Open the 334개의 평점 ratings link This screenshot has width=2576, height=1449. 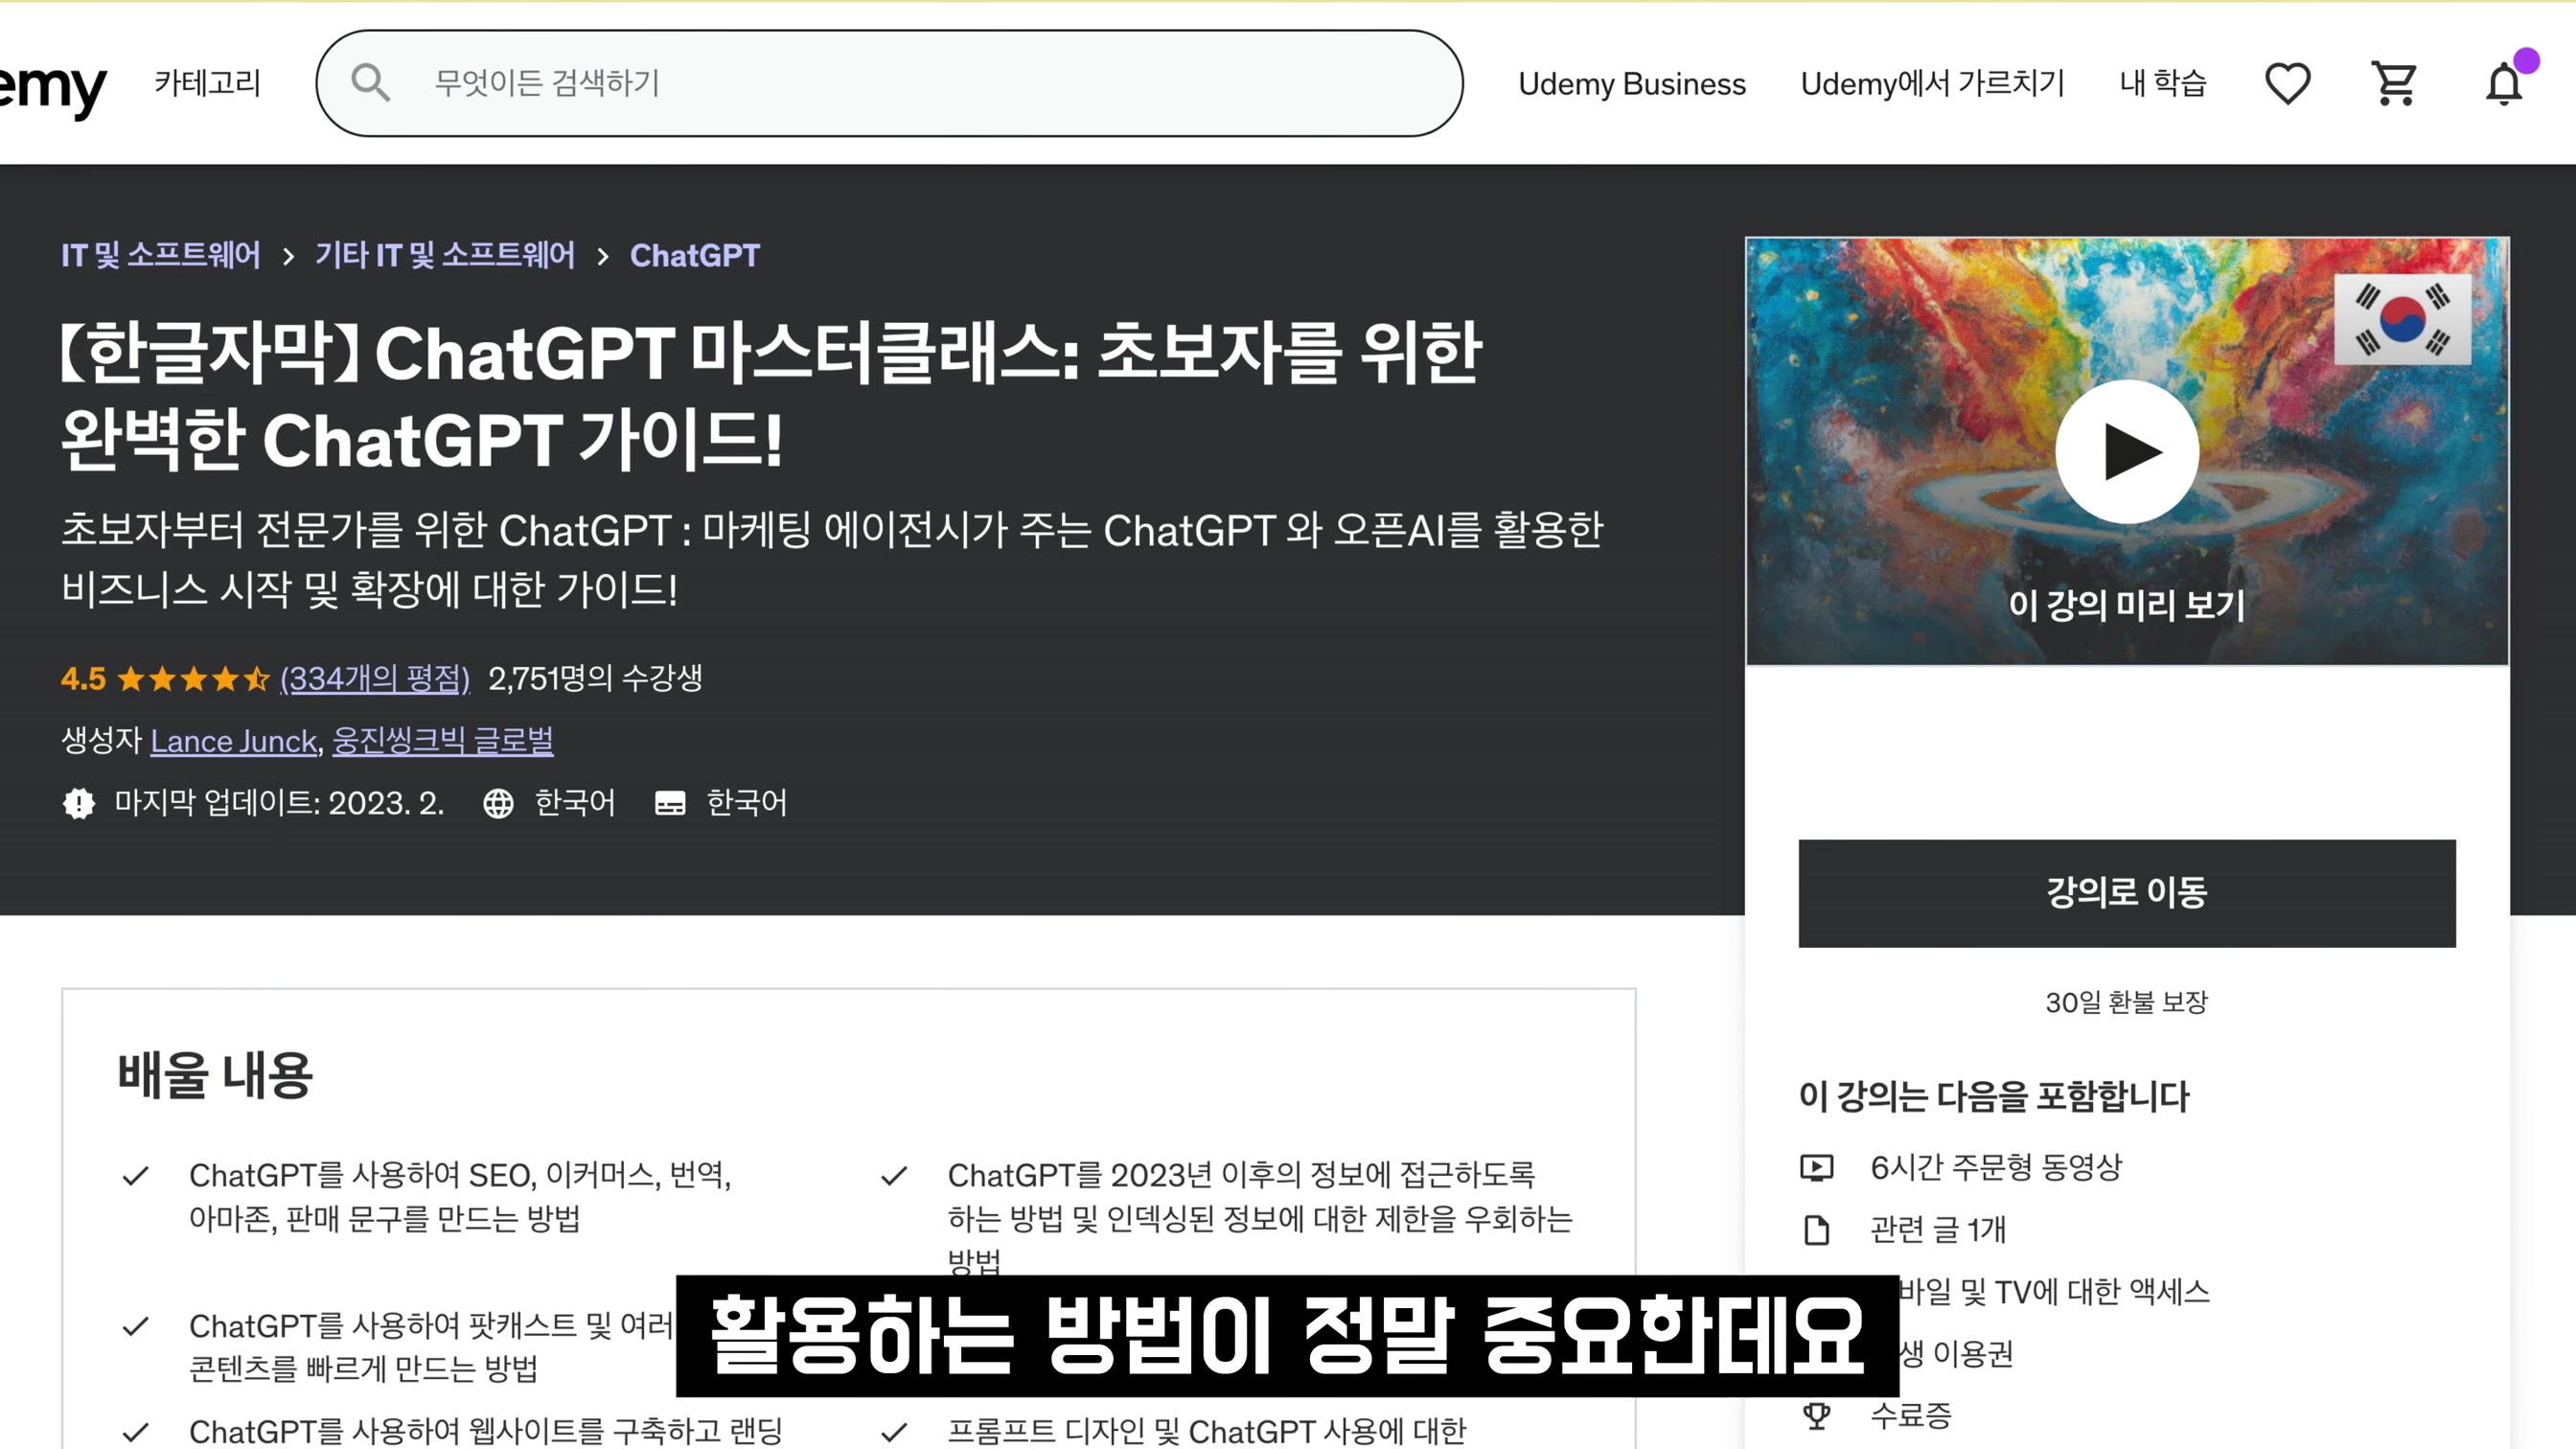[375, 679]
